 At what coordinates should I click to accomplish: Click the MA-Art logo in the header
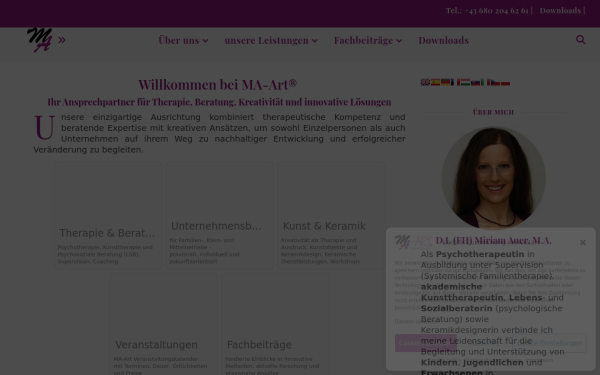39,40
